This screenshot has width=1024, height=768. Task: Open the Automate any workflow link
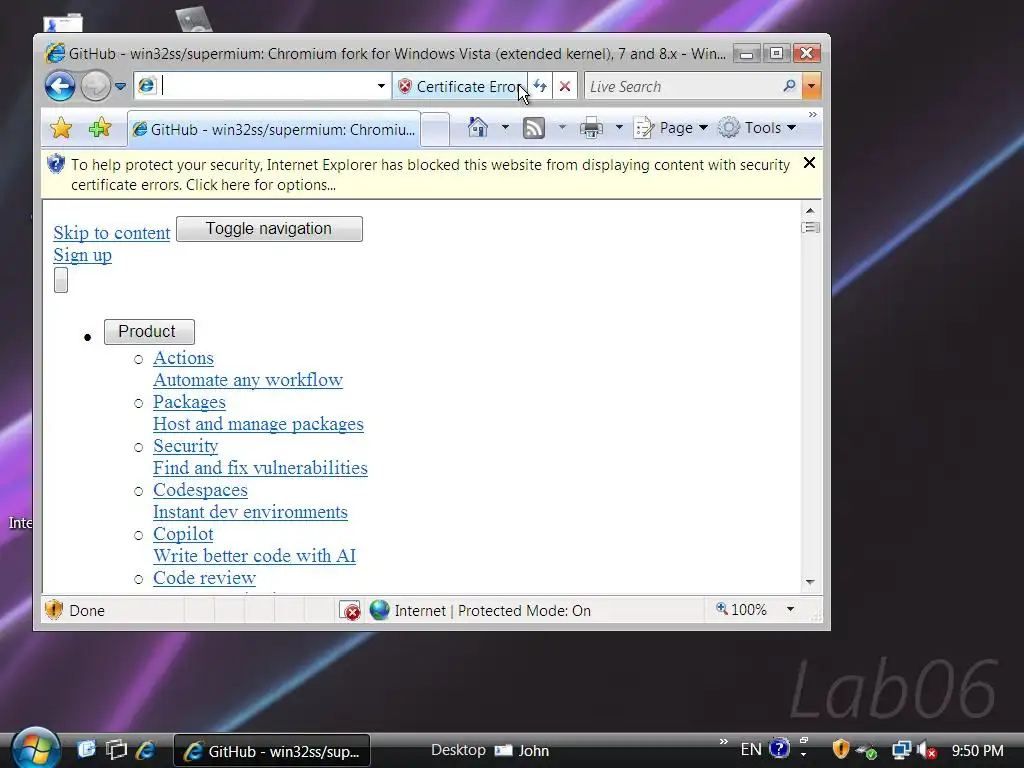(248, 379)
